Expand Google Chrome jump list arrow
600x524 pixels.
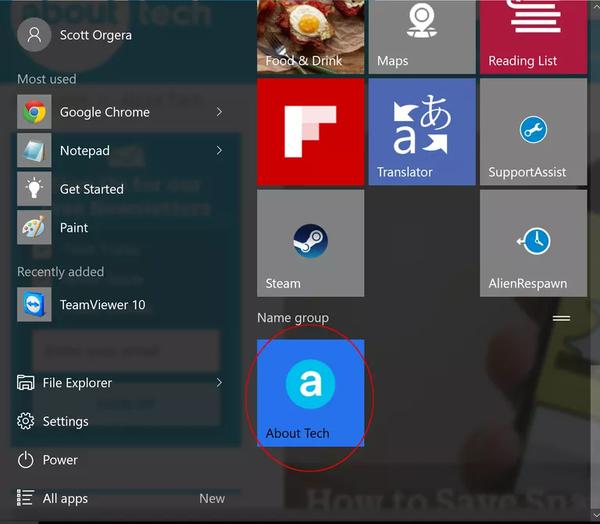(x=219, y=112)
